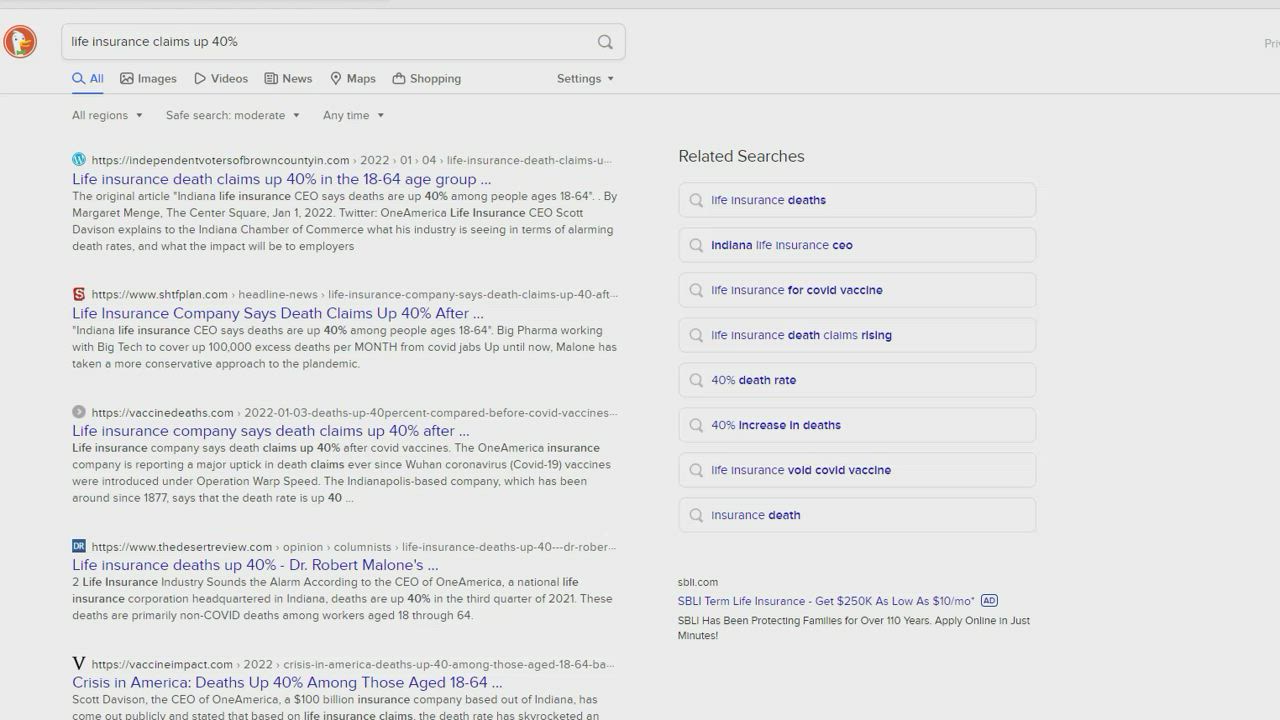Screen dimensions: 1280x720
Task: Open the Maps search tab
Action: [352, 79]
